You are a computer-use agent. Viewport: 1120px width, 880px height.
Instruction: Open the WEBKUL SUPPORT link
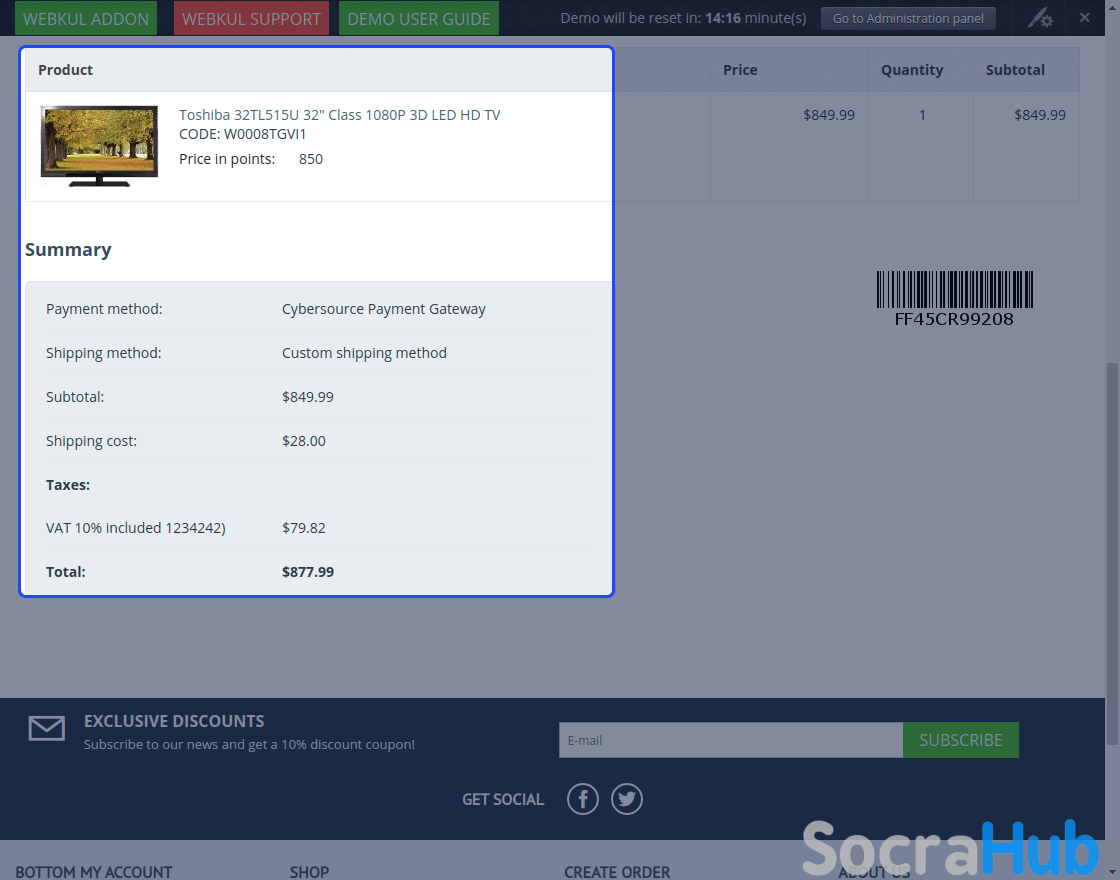point(251,19)
